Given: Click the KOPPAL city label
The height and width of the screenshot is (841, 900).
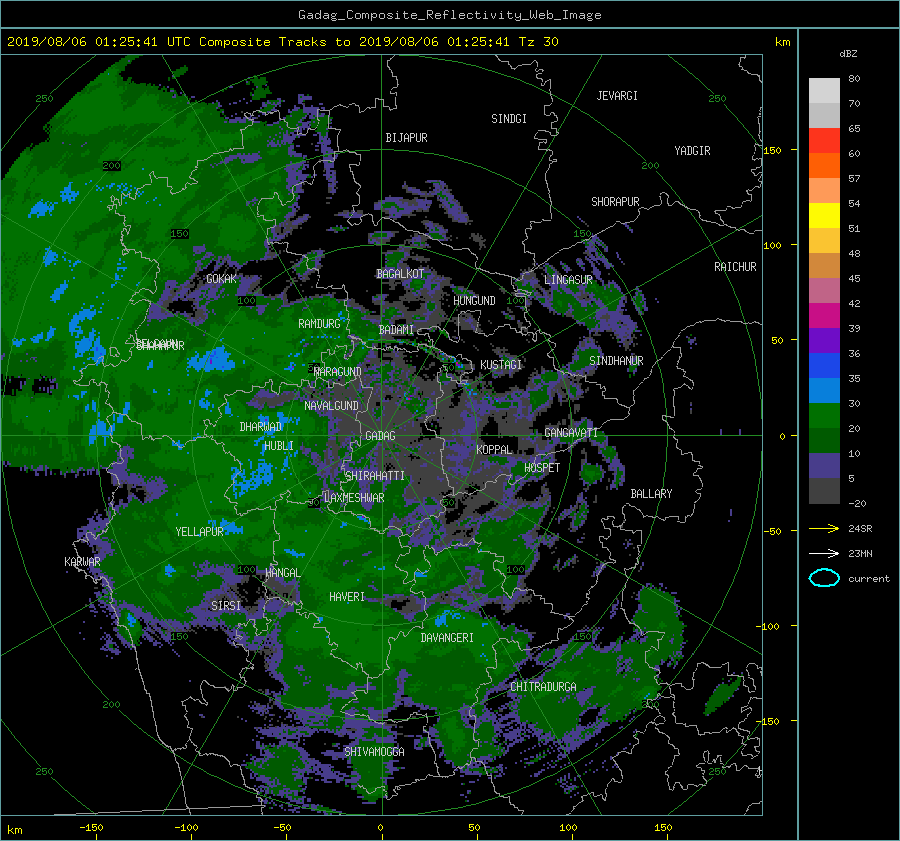Looking at the screenshot, I should pyautogui.click(x=494, y=449).
